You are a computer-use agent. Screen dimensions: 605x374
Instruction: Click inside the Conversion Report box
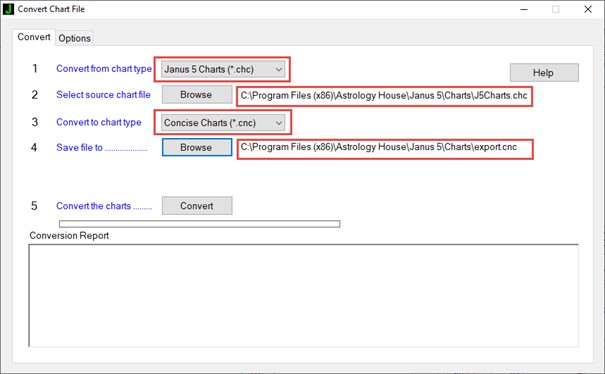pyautogui.click(x=303, y=295)
